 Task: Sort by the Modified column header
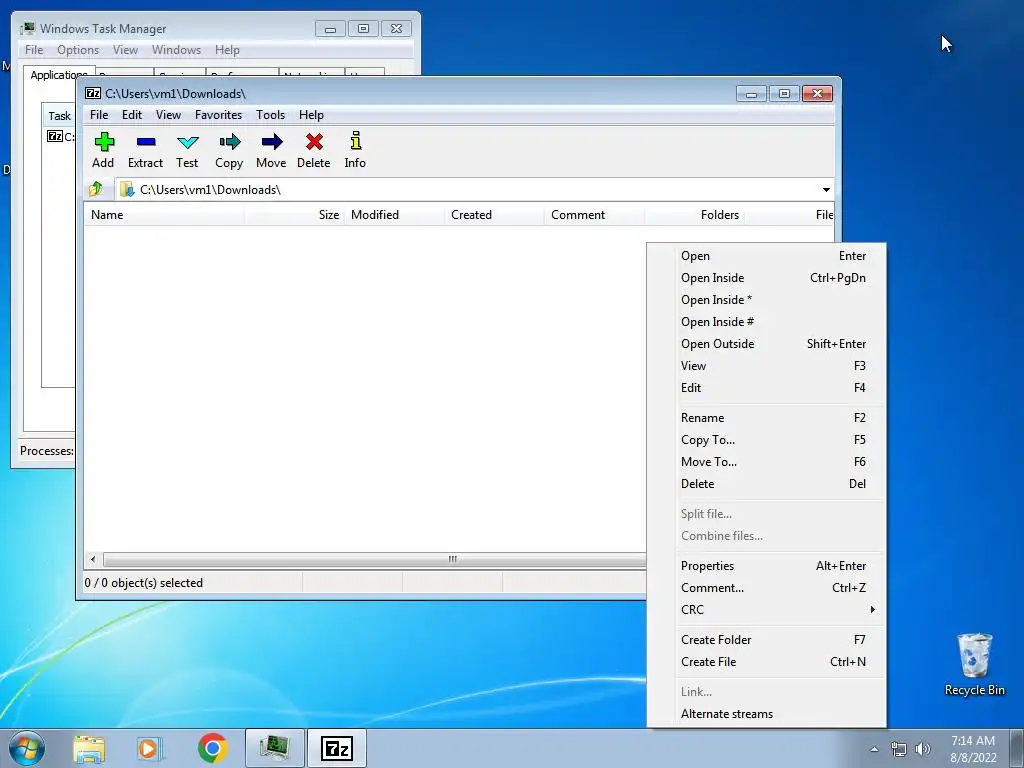394,215
